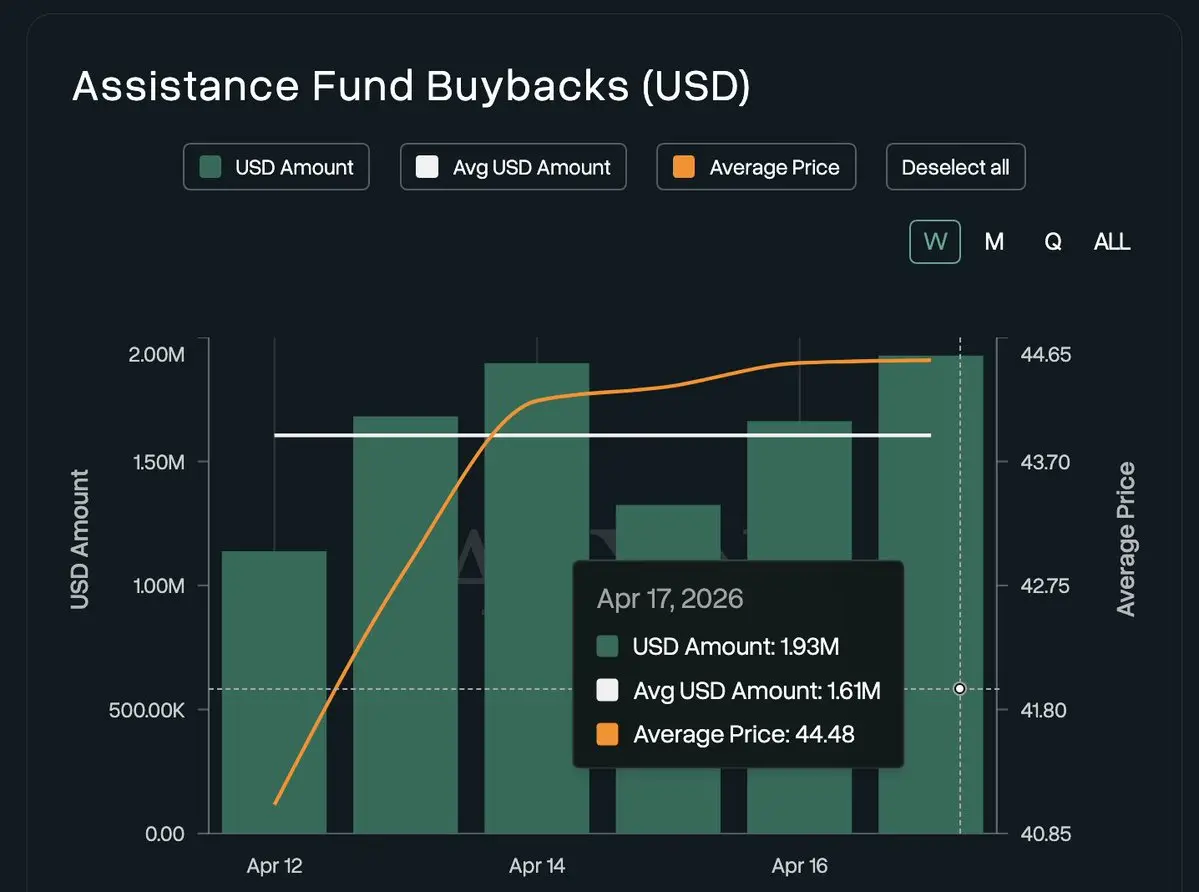Click the Apr 16 x-axis label
This screenshot has width=1199, height=892.
(800, 866)
